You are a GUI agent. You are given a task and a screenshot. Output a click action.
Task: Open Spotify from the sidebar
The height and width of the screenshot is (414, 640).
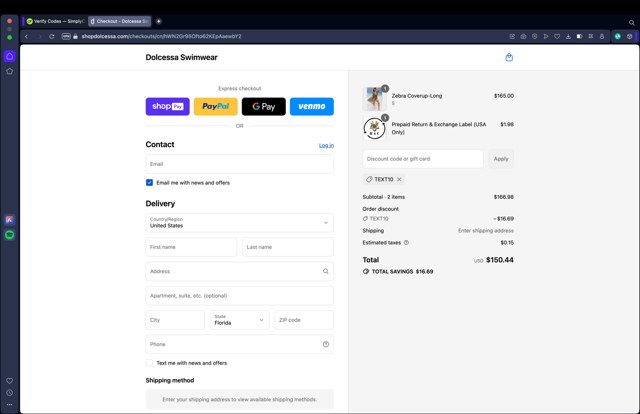(x=10, y=235)
